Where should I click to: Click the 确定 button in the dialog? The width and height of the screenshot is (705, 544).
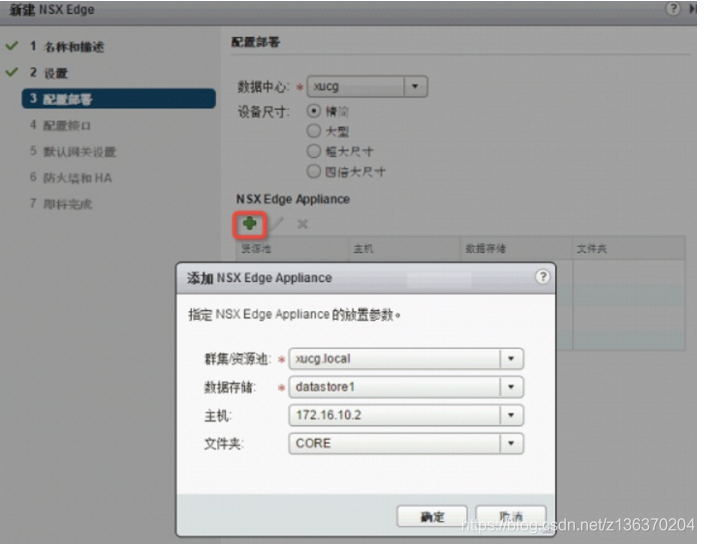(432, 517)
